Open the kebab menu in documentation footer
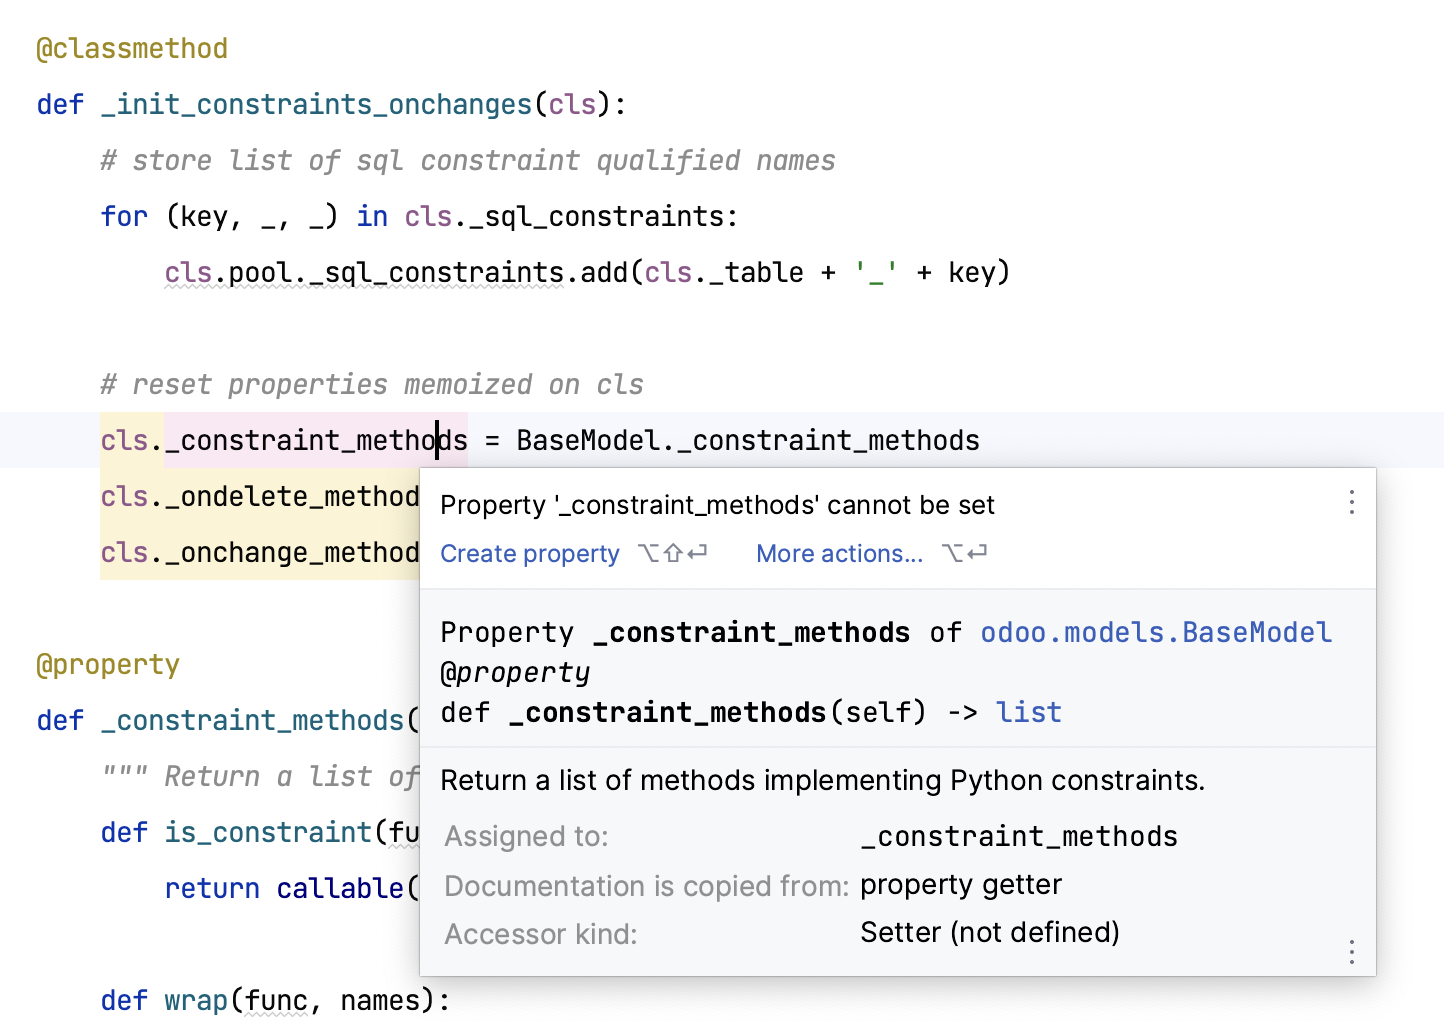This screenshot has width=1444, height=1026. (1351, 952)
